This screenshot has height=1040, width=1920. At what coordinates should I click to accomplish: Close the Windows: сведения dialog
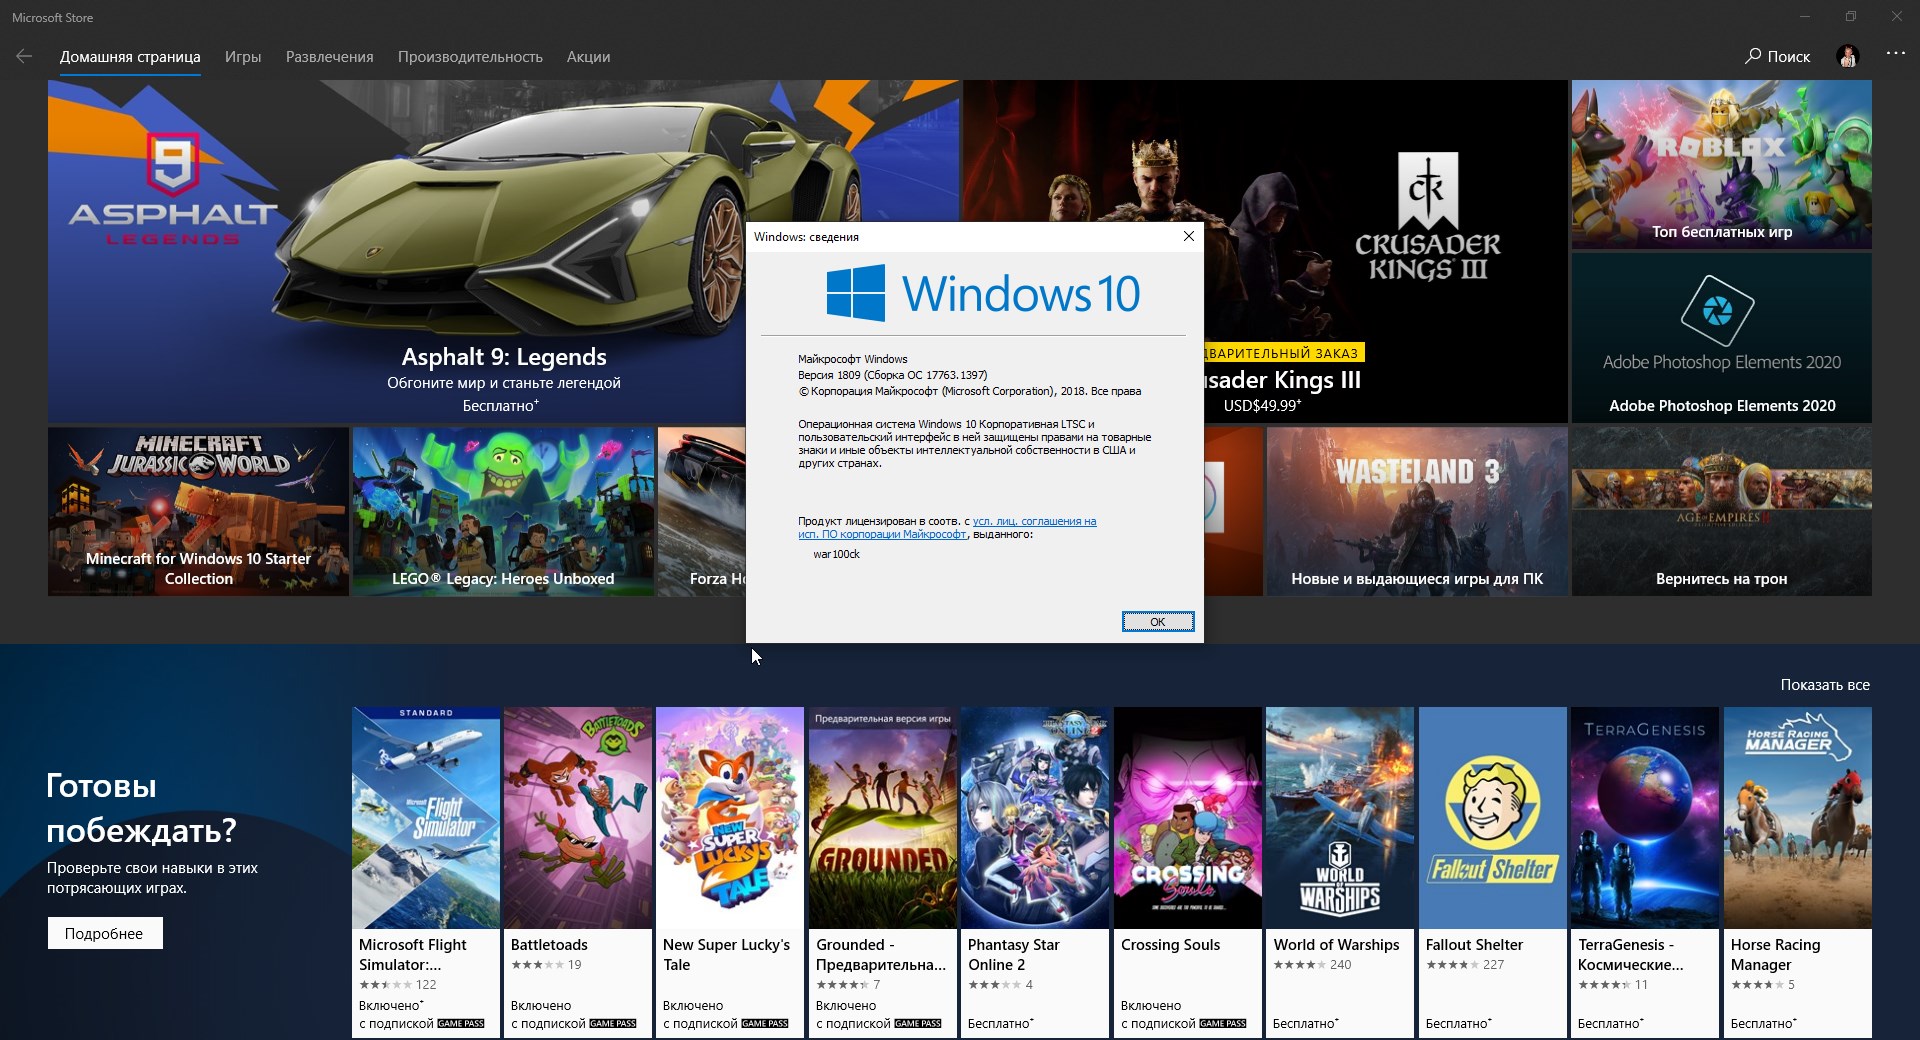(x=1188, y=237)
